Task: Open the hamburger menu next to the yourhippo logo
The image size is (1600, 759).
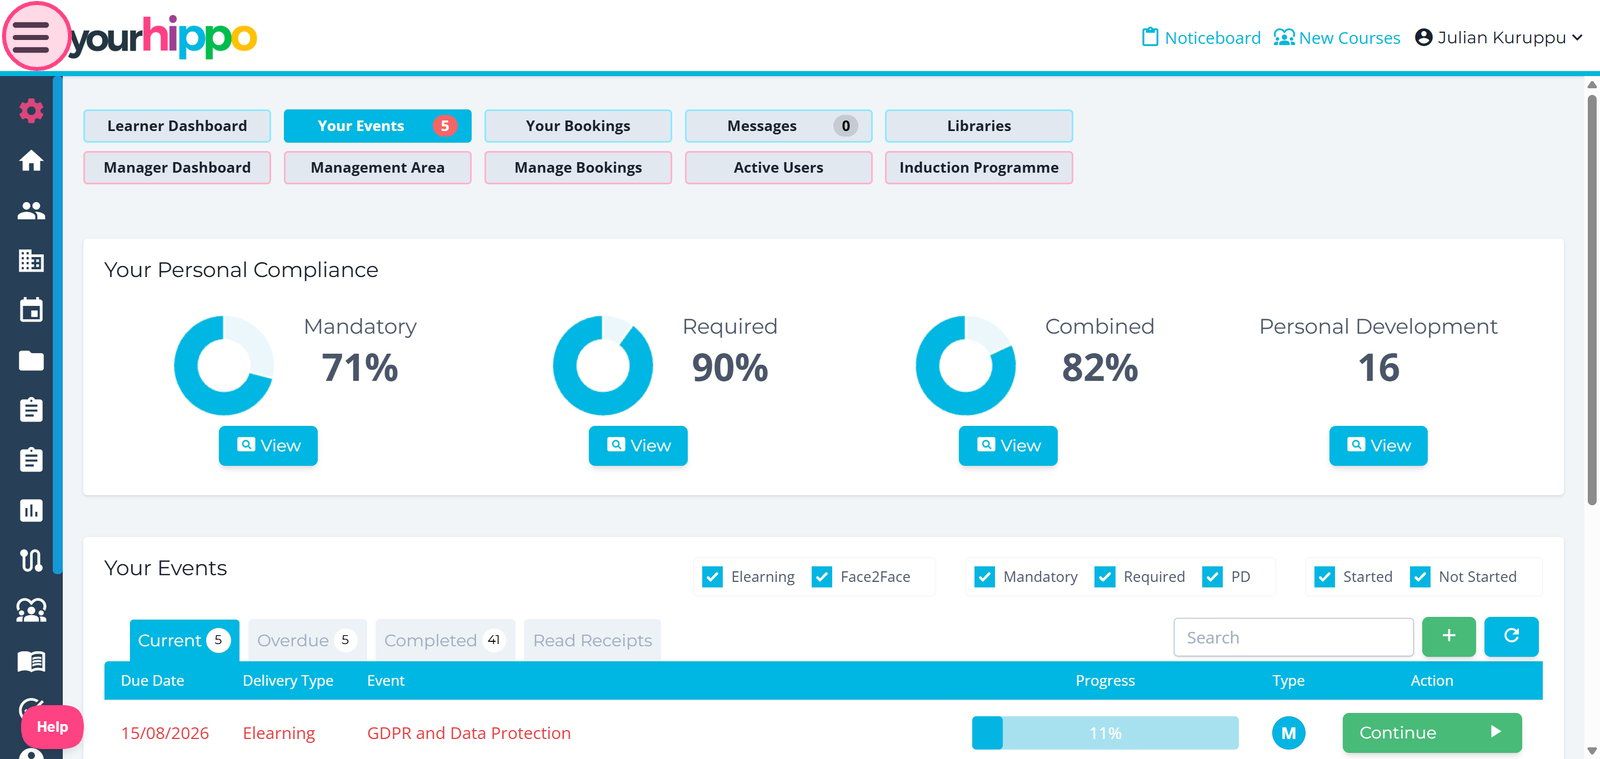Action: click(31, 38)
